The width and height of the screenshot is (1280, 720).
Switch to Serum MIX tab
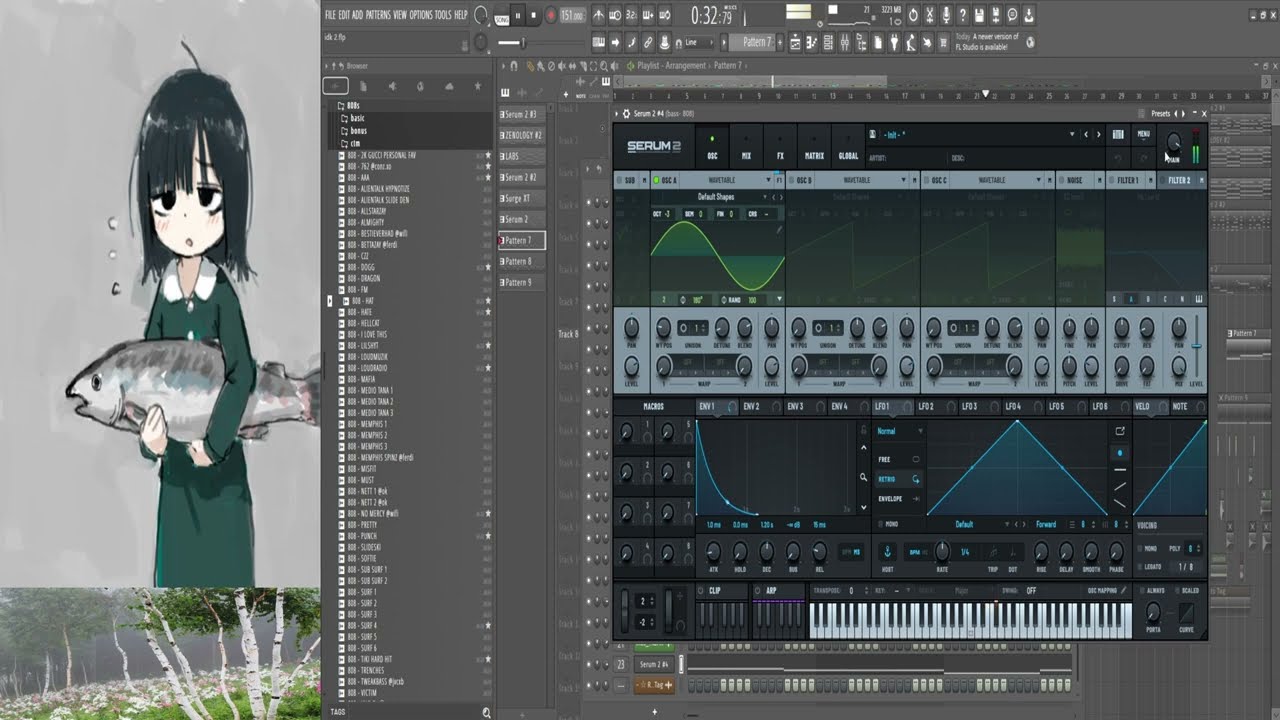pos(746,147)
